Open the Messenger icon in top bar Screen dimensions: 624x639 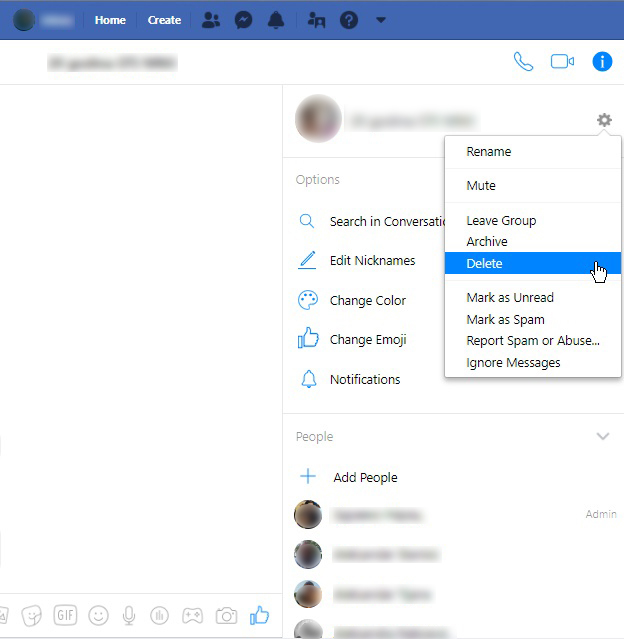click(243, 20)
